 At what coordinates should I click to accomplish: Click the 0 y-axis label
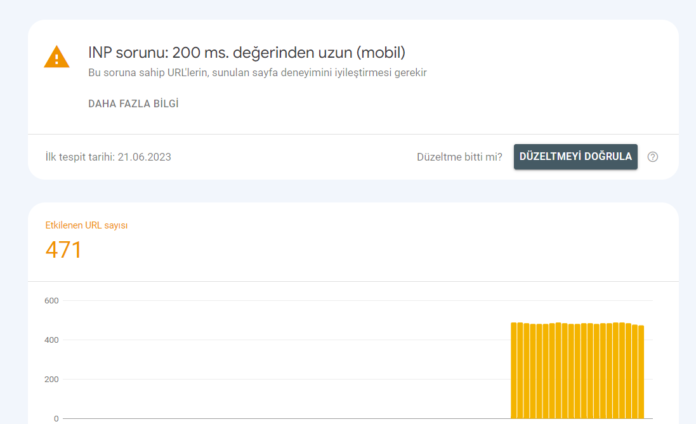[56, 418]
